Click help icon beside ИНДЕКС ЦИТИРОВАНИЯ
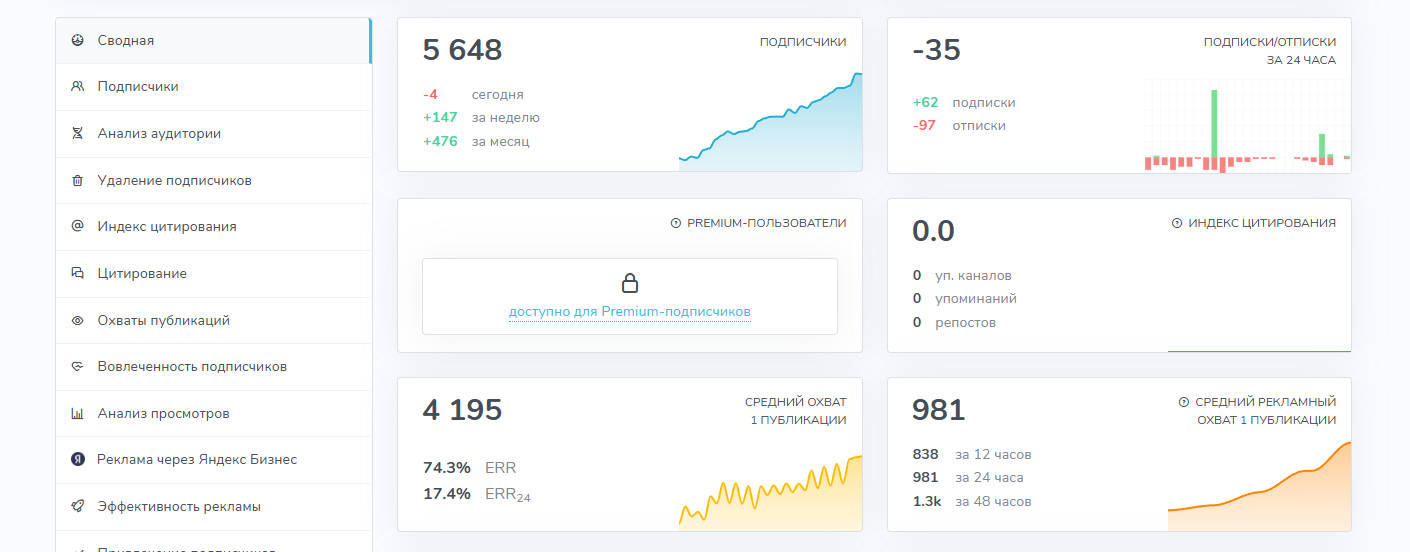1410x552 pixels. (1177, 223)
